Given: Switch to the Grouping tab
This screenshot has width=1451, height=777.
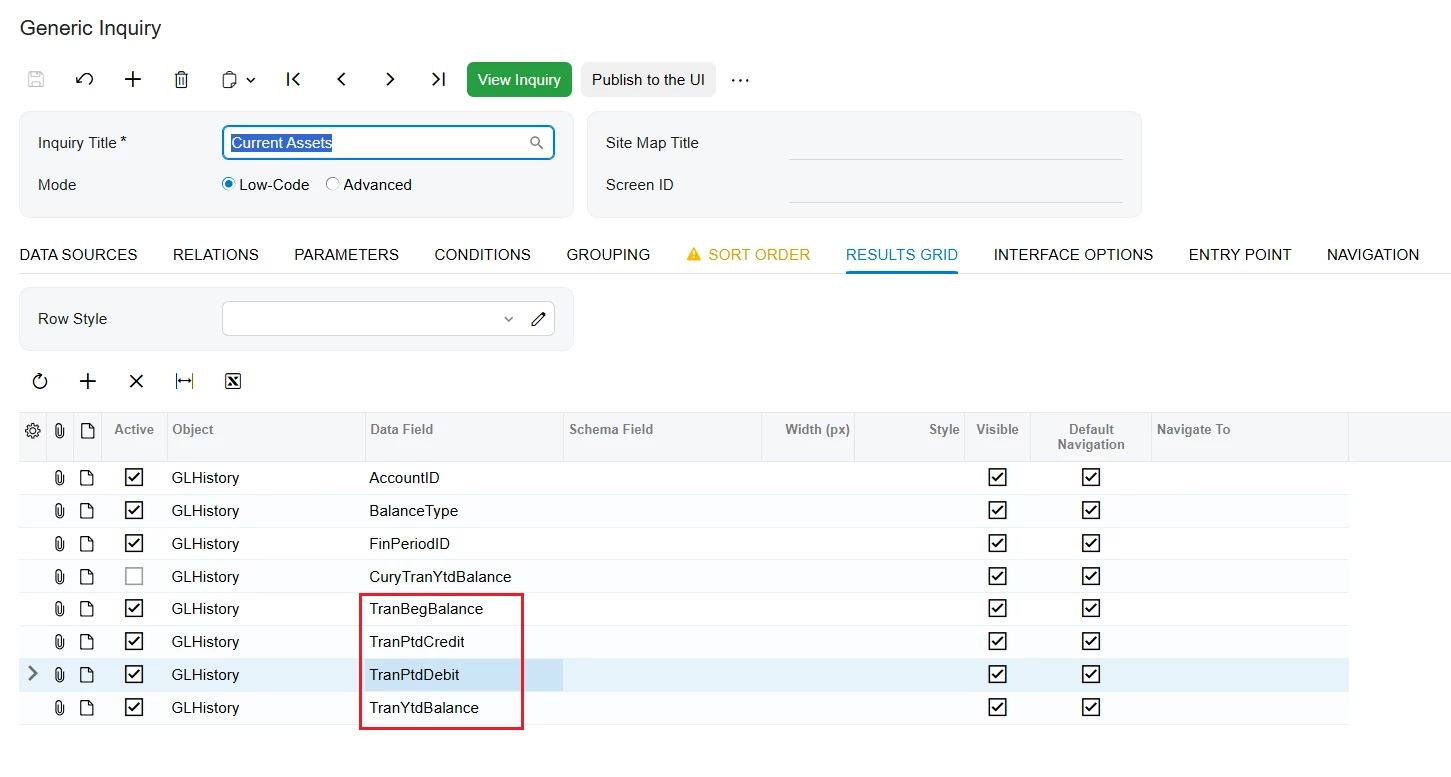Looking at the screenshot, I should coord(608,255).
